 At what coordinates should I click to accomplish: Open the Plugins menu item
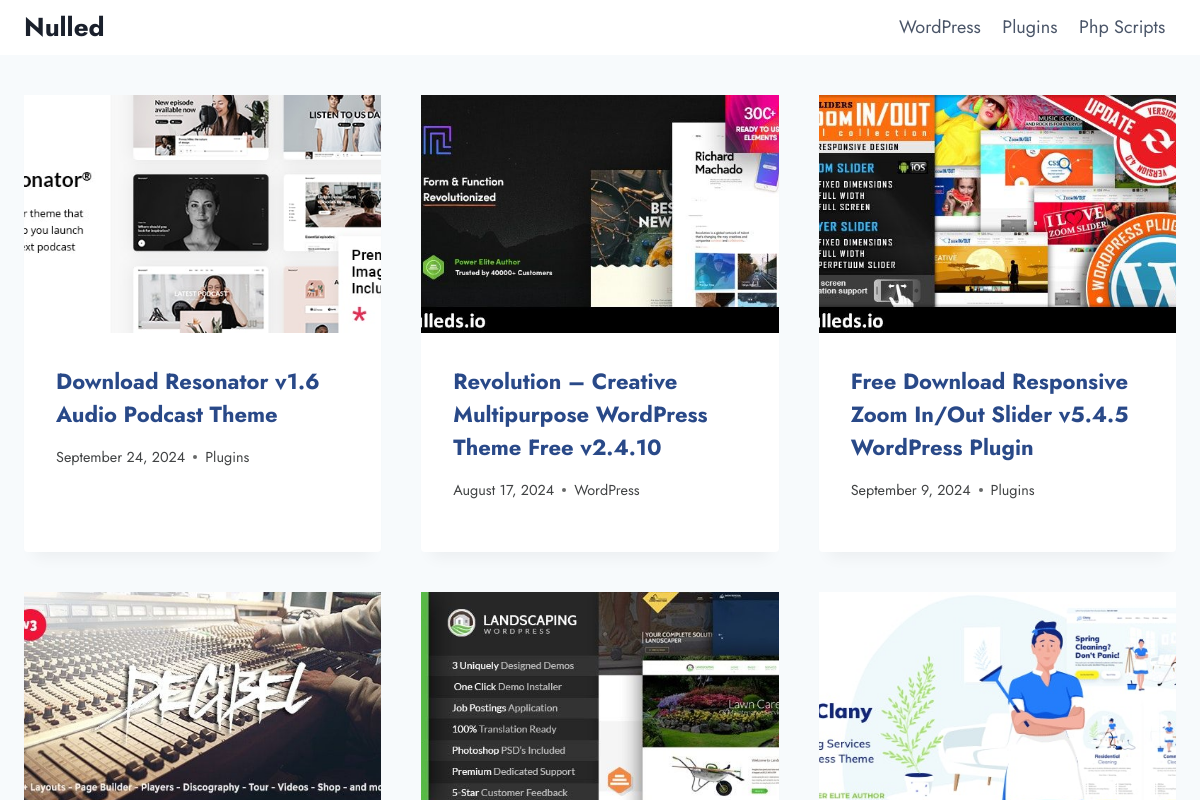tap(1030, 27)
